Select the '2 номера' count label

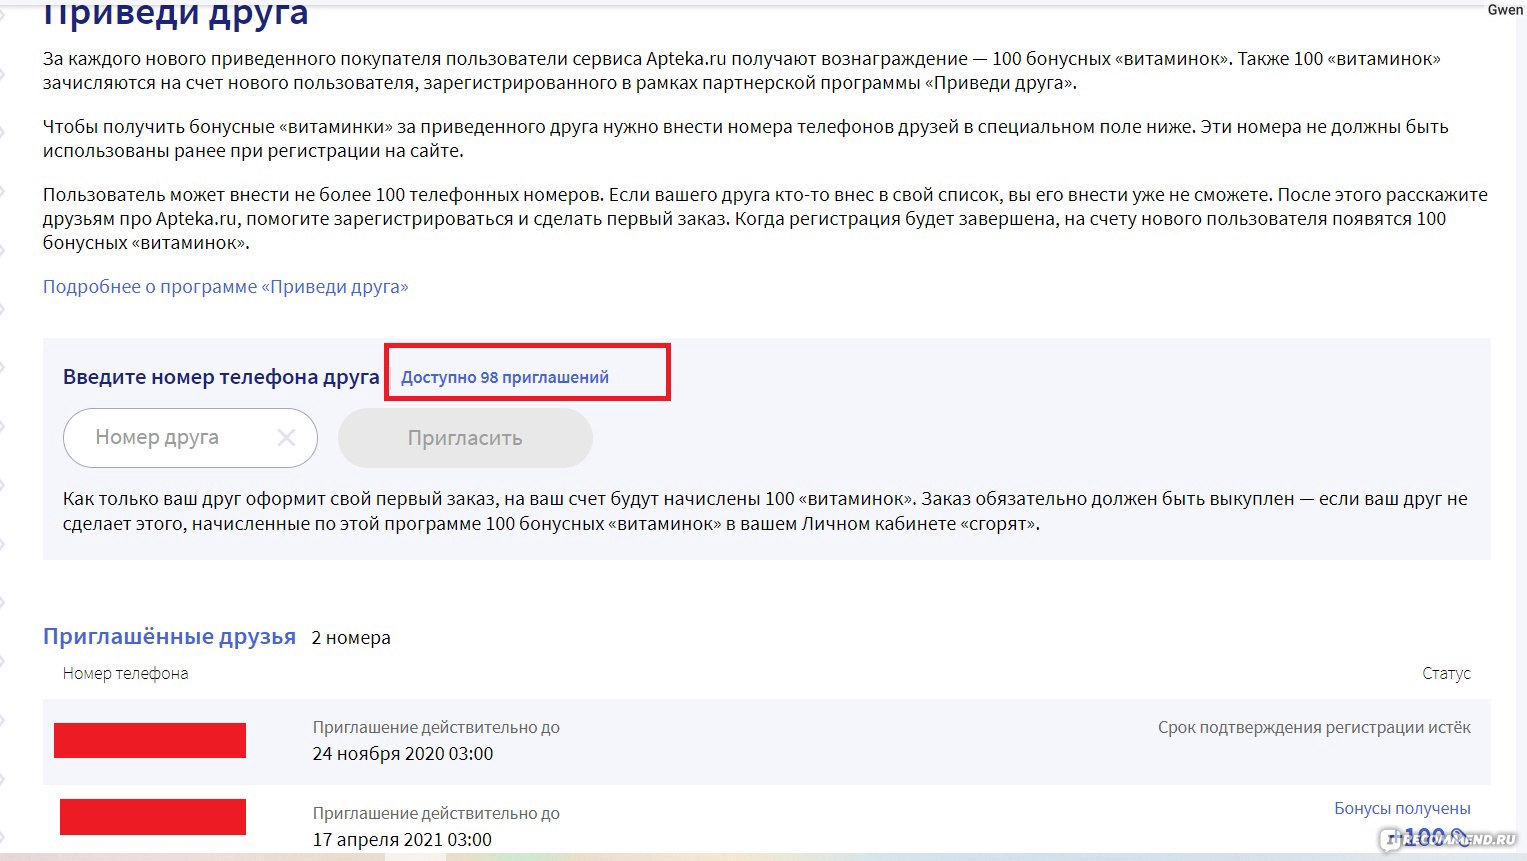pyautogui.click(x=351, y=638)
